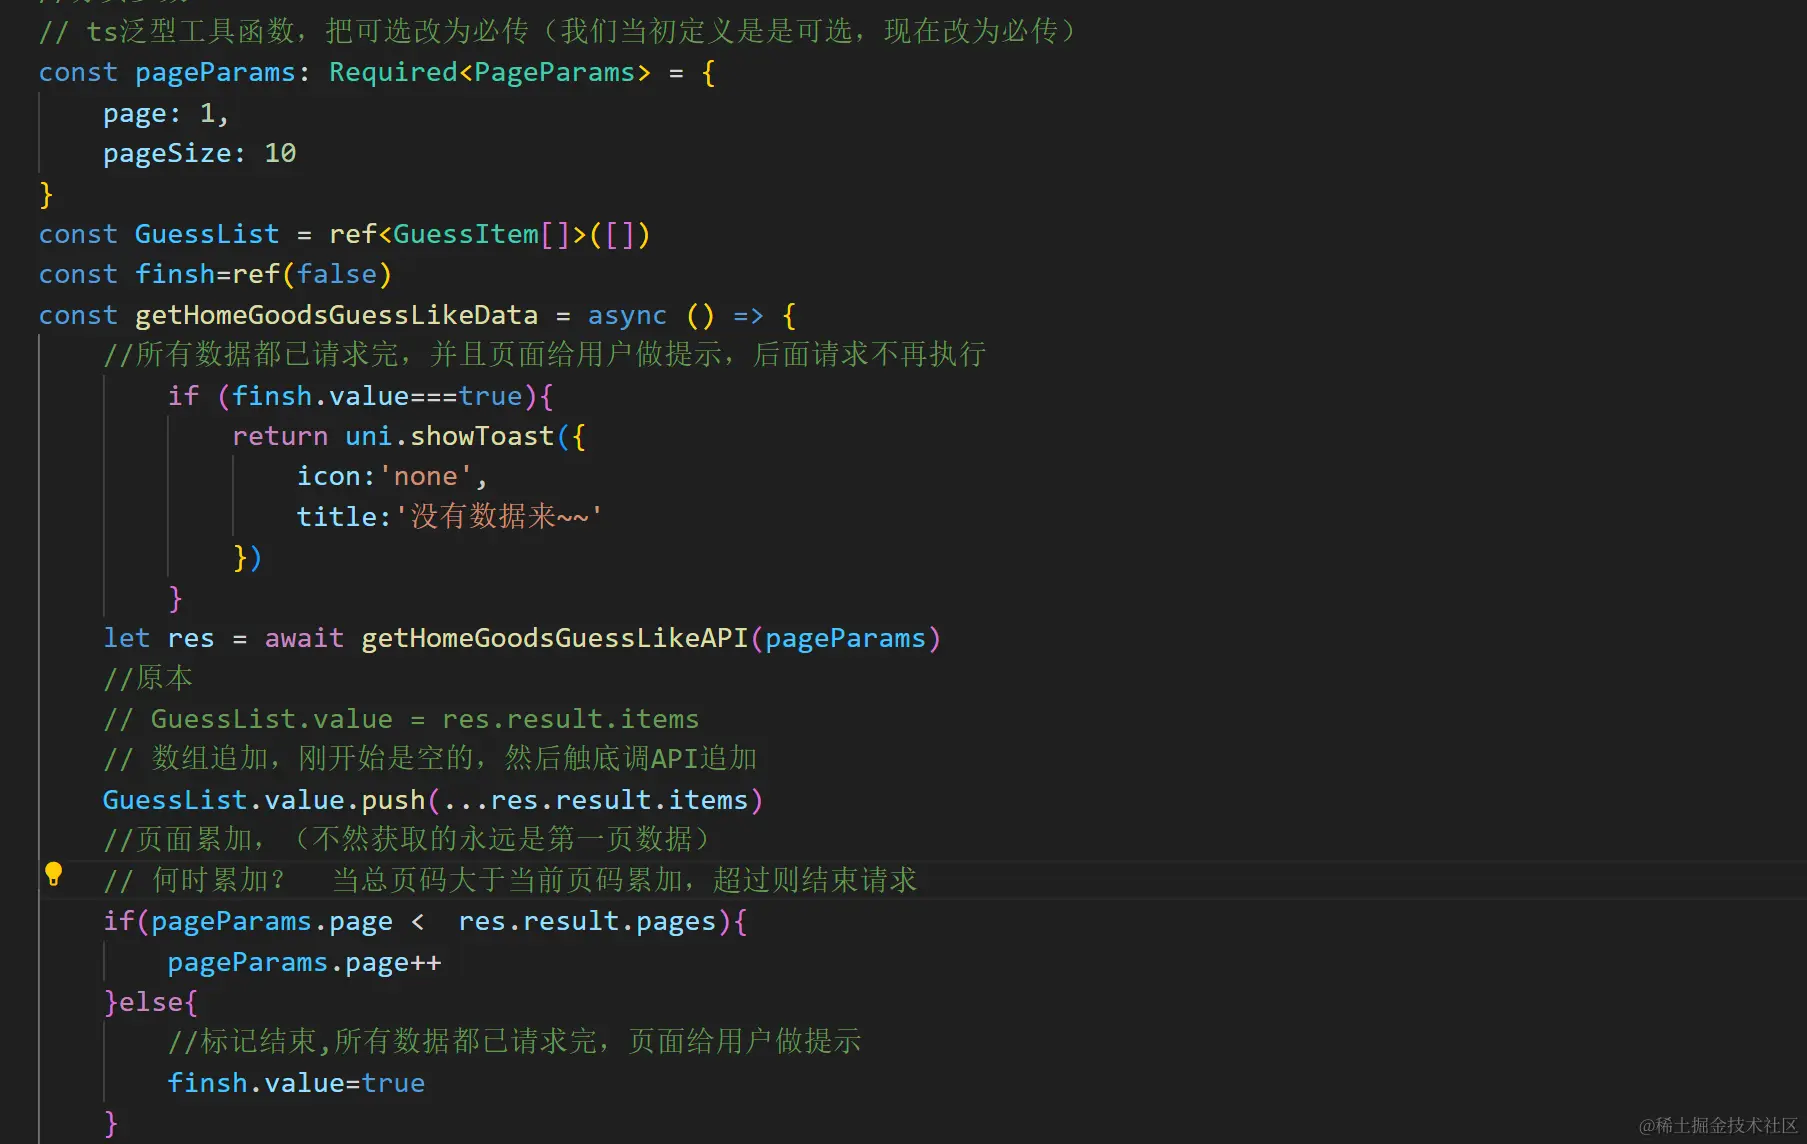Click the '}else{' line
This screenshot has height=1144, width=1807.
151,1002
